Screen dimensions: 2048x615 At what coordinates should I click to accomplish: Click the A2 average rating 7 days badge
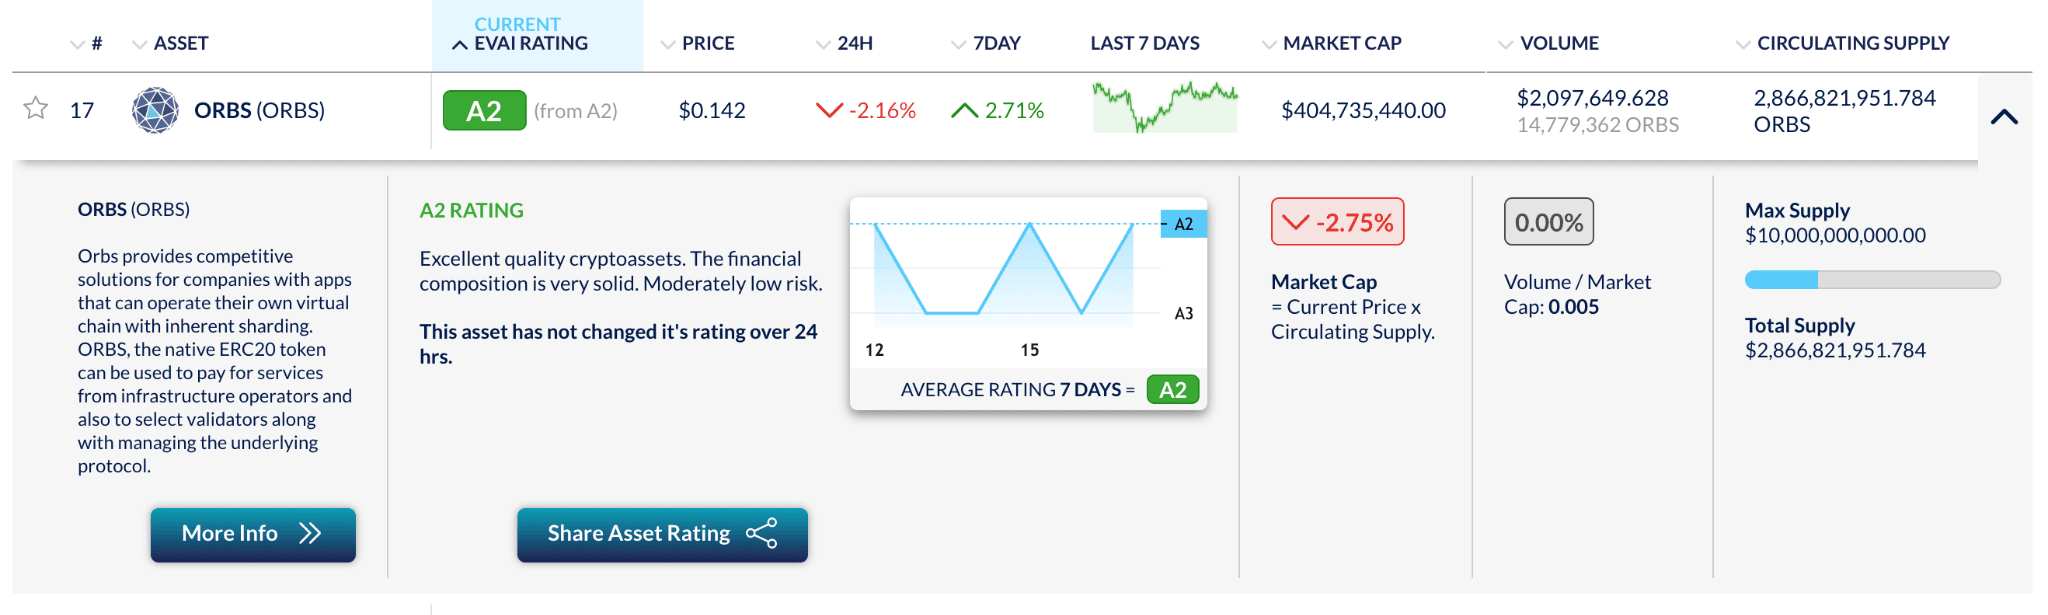coord(1172,389)
